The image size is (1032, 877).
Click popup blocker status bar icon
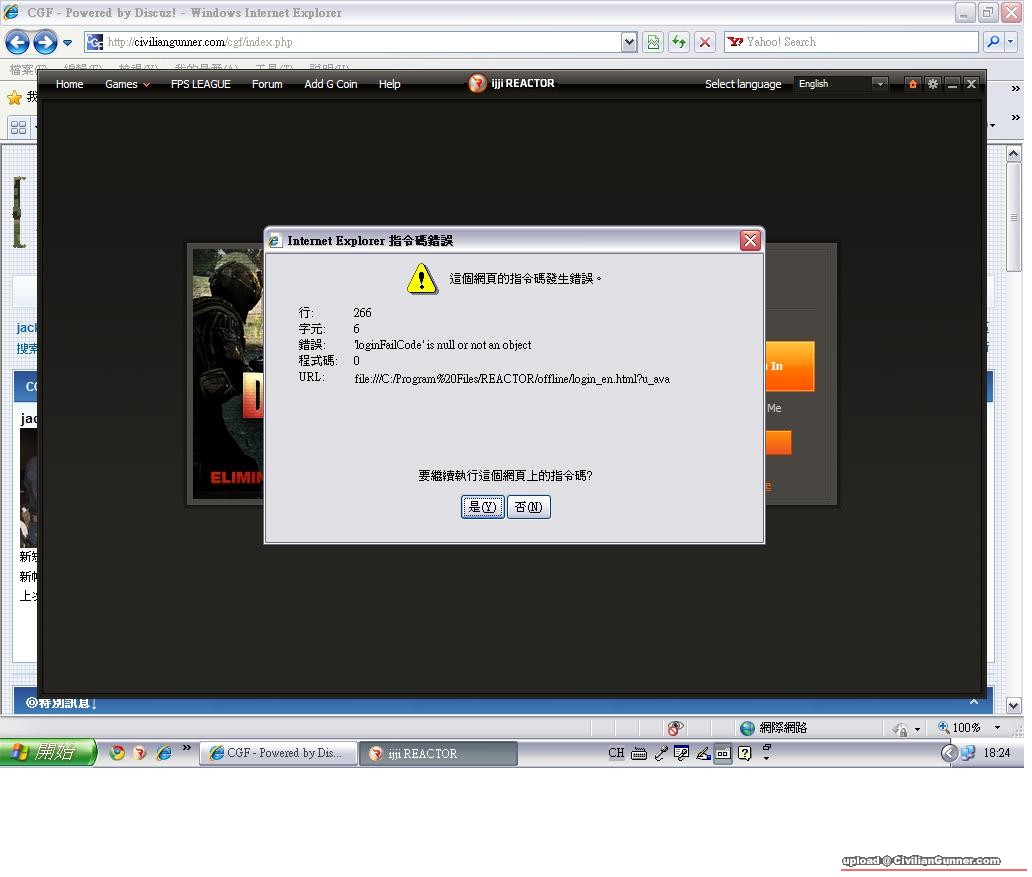pos(676,728)
